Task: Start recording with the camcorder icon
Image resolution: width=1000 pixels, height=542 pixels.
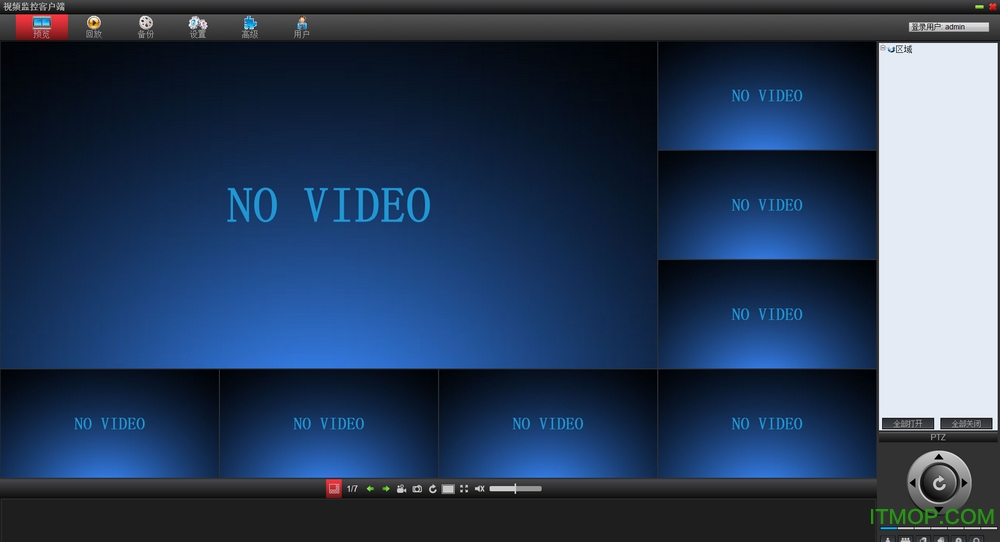Action: [401, 489]
